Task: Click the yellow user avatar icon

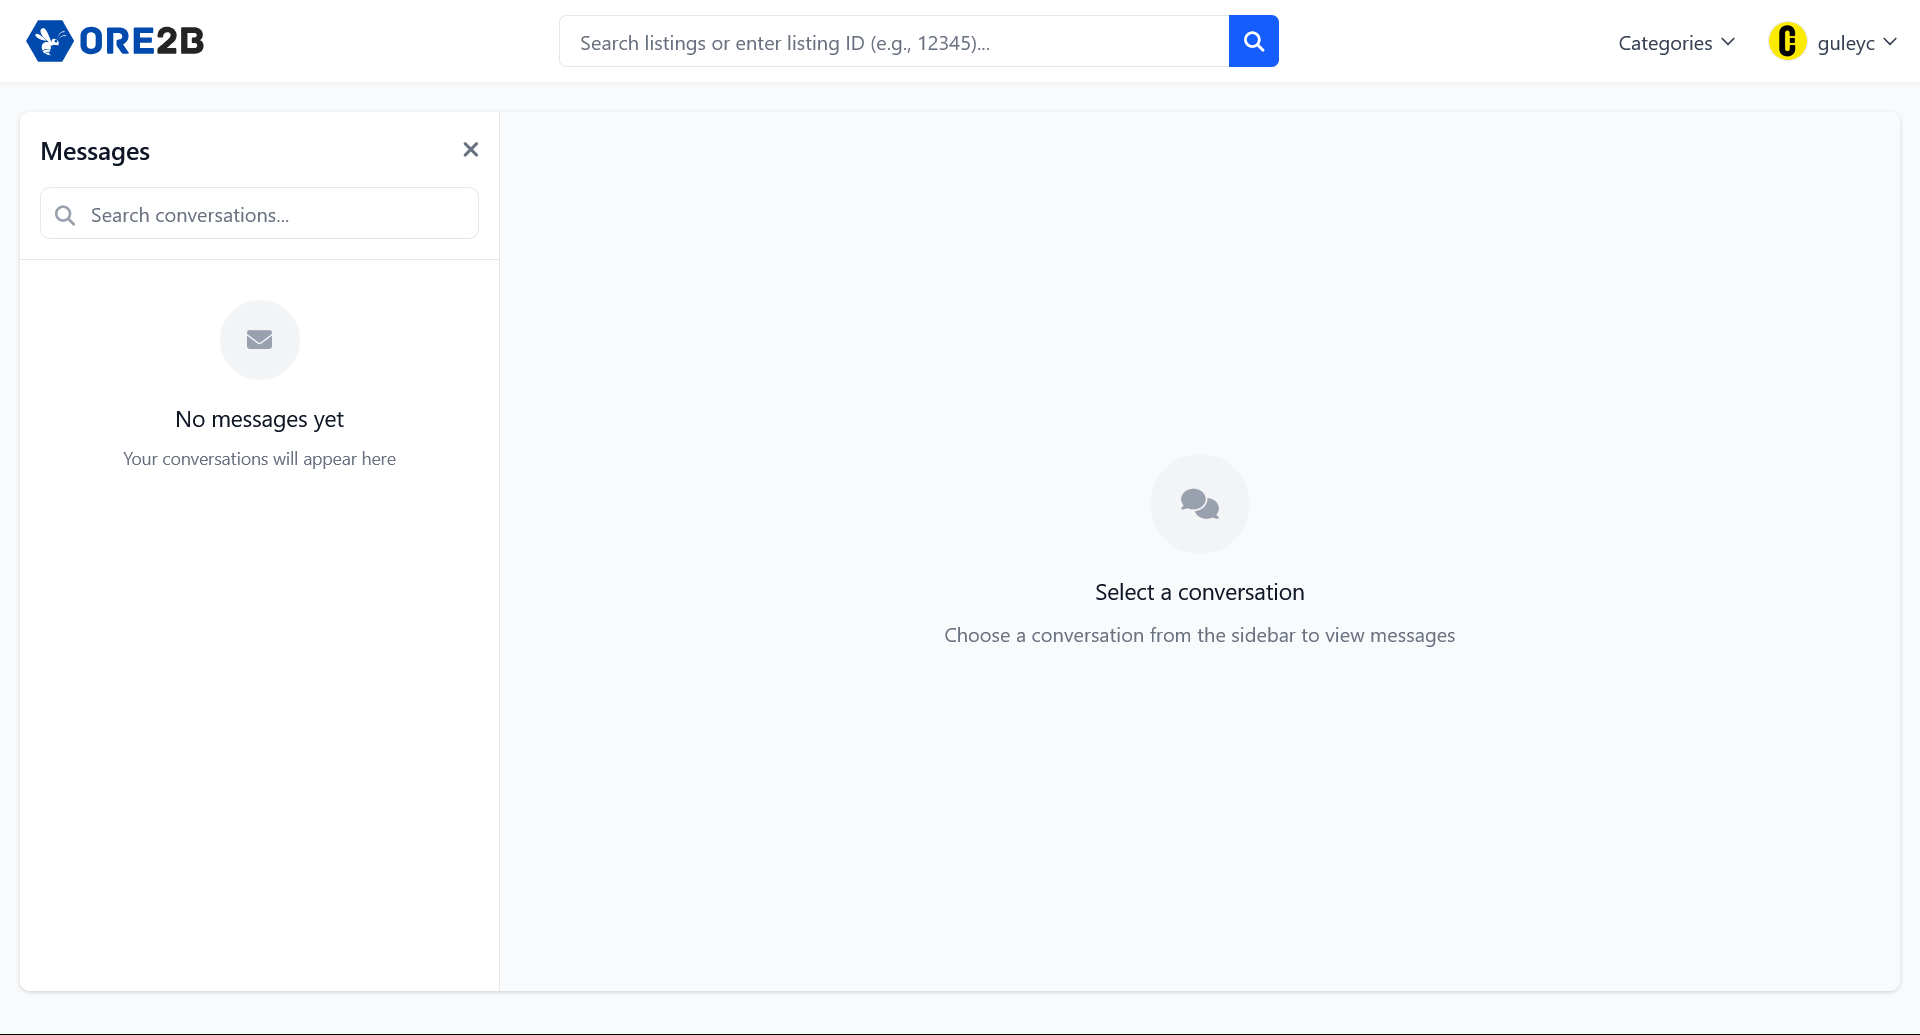Action: [1787, 42]
